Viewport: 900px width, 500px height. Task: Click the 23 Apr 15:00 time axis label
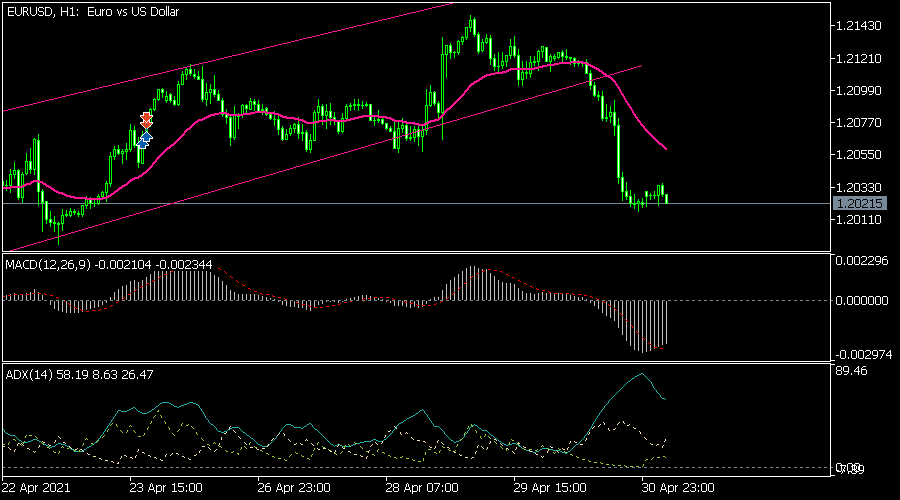pos(166,488)
